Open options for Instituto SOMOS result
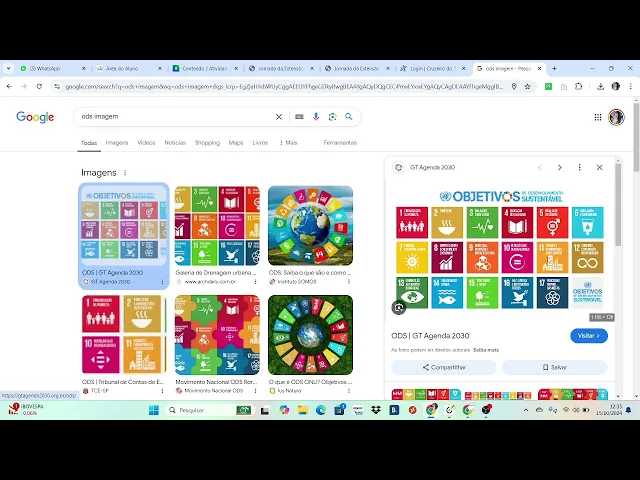Image resolution: width=640 pixels, height=480 pixels. pyautogui.click(x=349, y=282)
